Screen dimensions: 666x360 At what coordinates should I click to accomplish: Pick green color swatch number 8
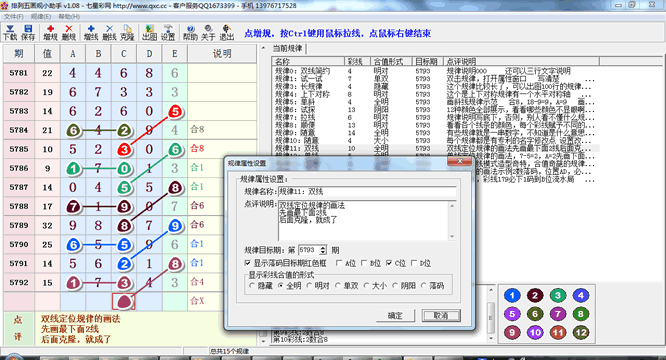pyautogui.click(x=581, y=314)
